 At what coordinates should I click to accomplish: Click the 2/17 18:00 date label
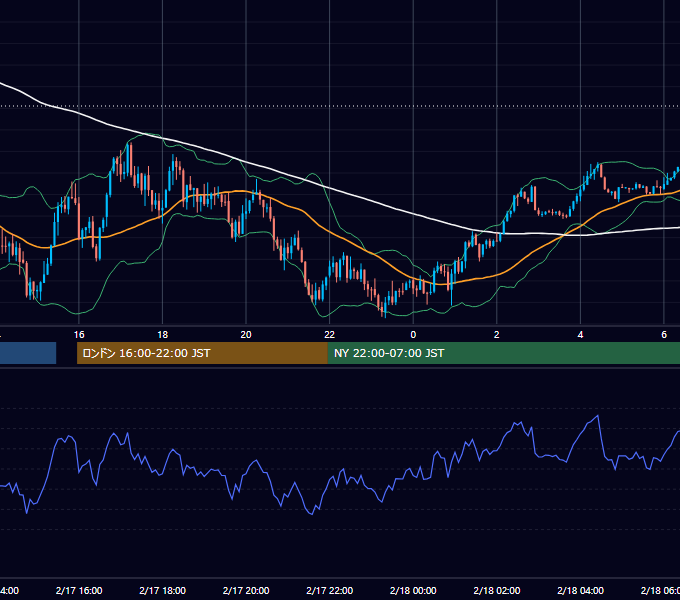coord(163,590)
